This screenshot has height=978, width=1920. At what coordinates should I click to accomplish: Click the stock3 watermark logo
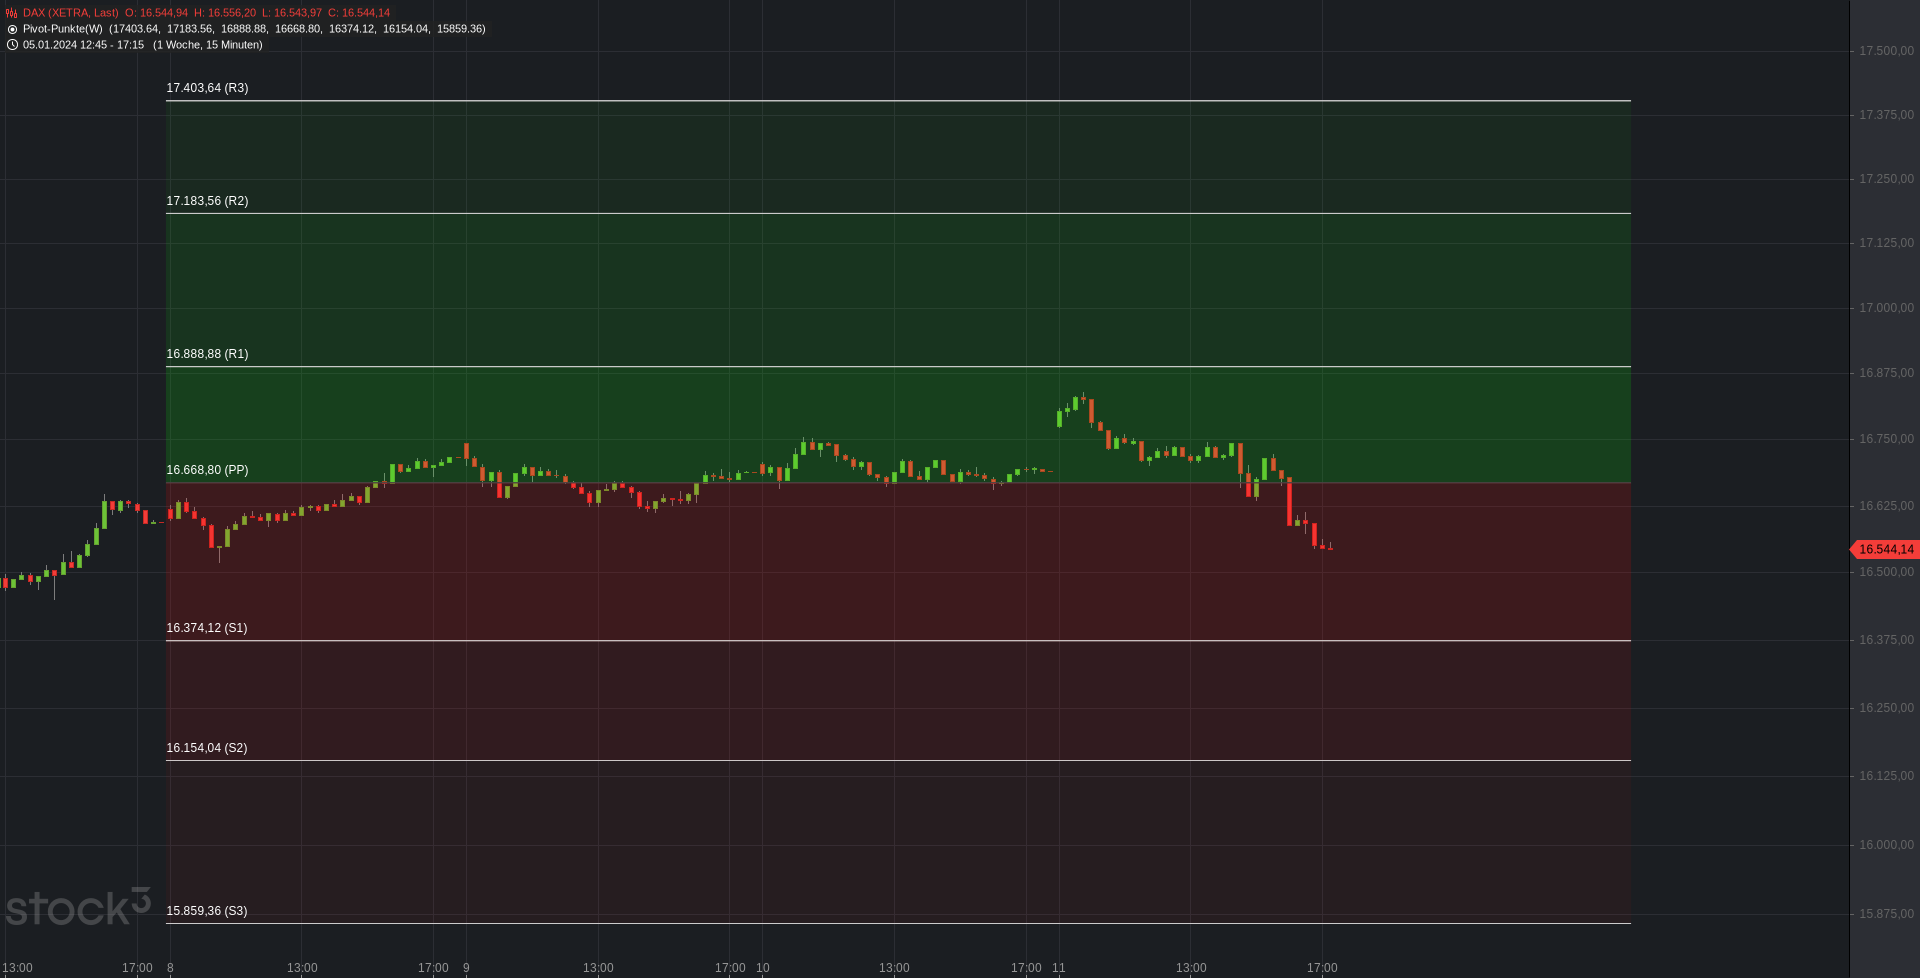pyautogui.click(x=78, y=907)
